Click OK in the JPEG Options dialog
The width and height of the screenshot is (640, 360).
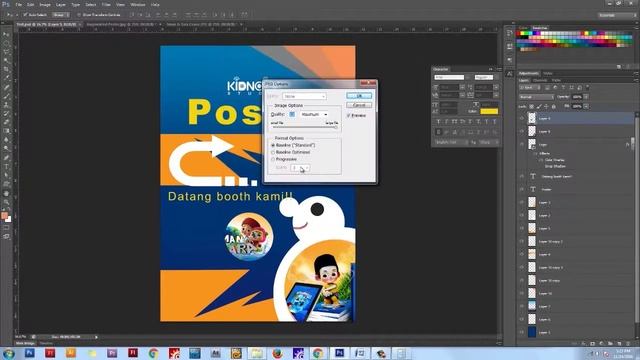[359, 96]
